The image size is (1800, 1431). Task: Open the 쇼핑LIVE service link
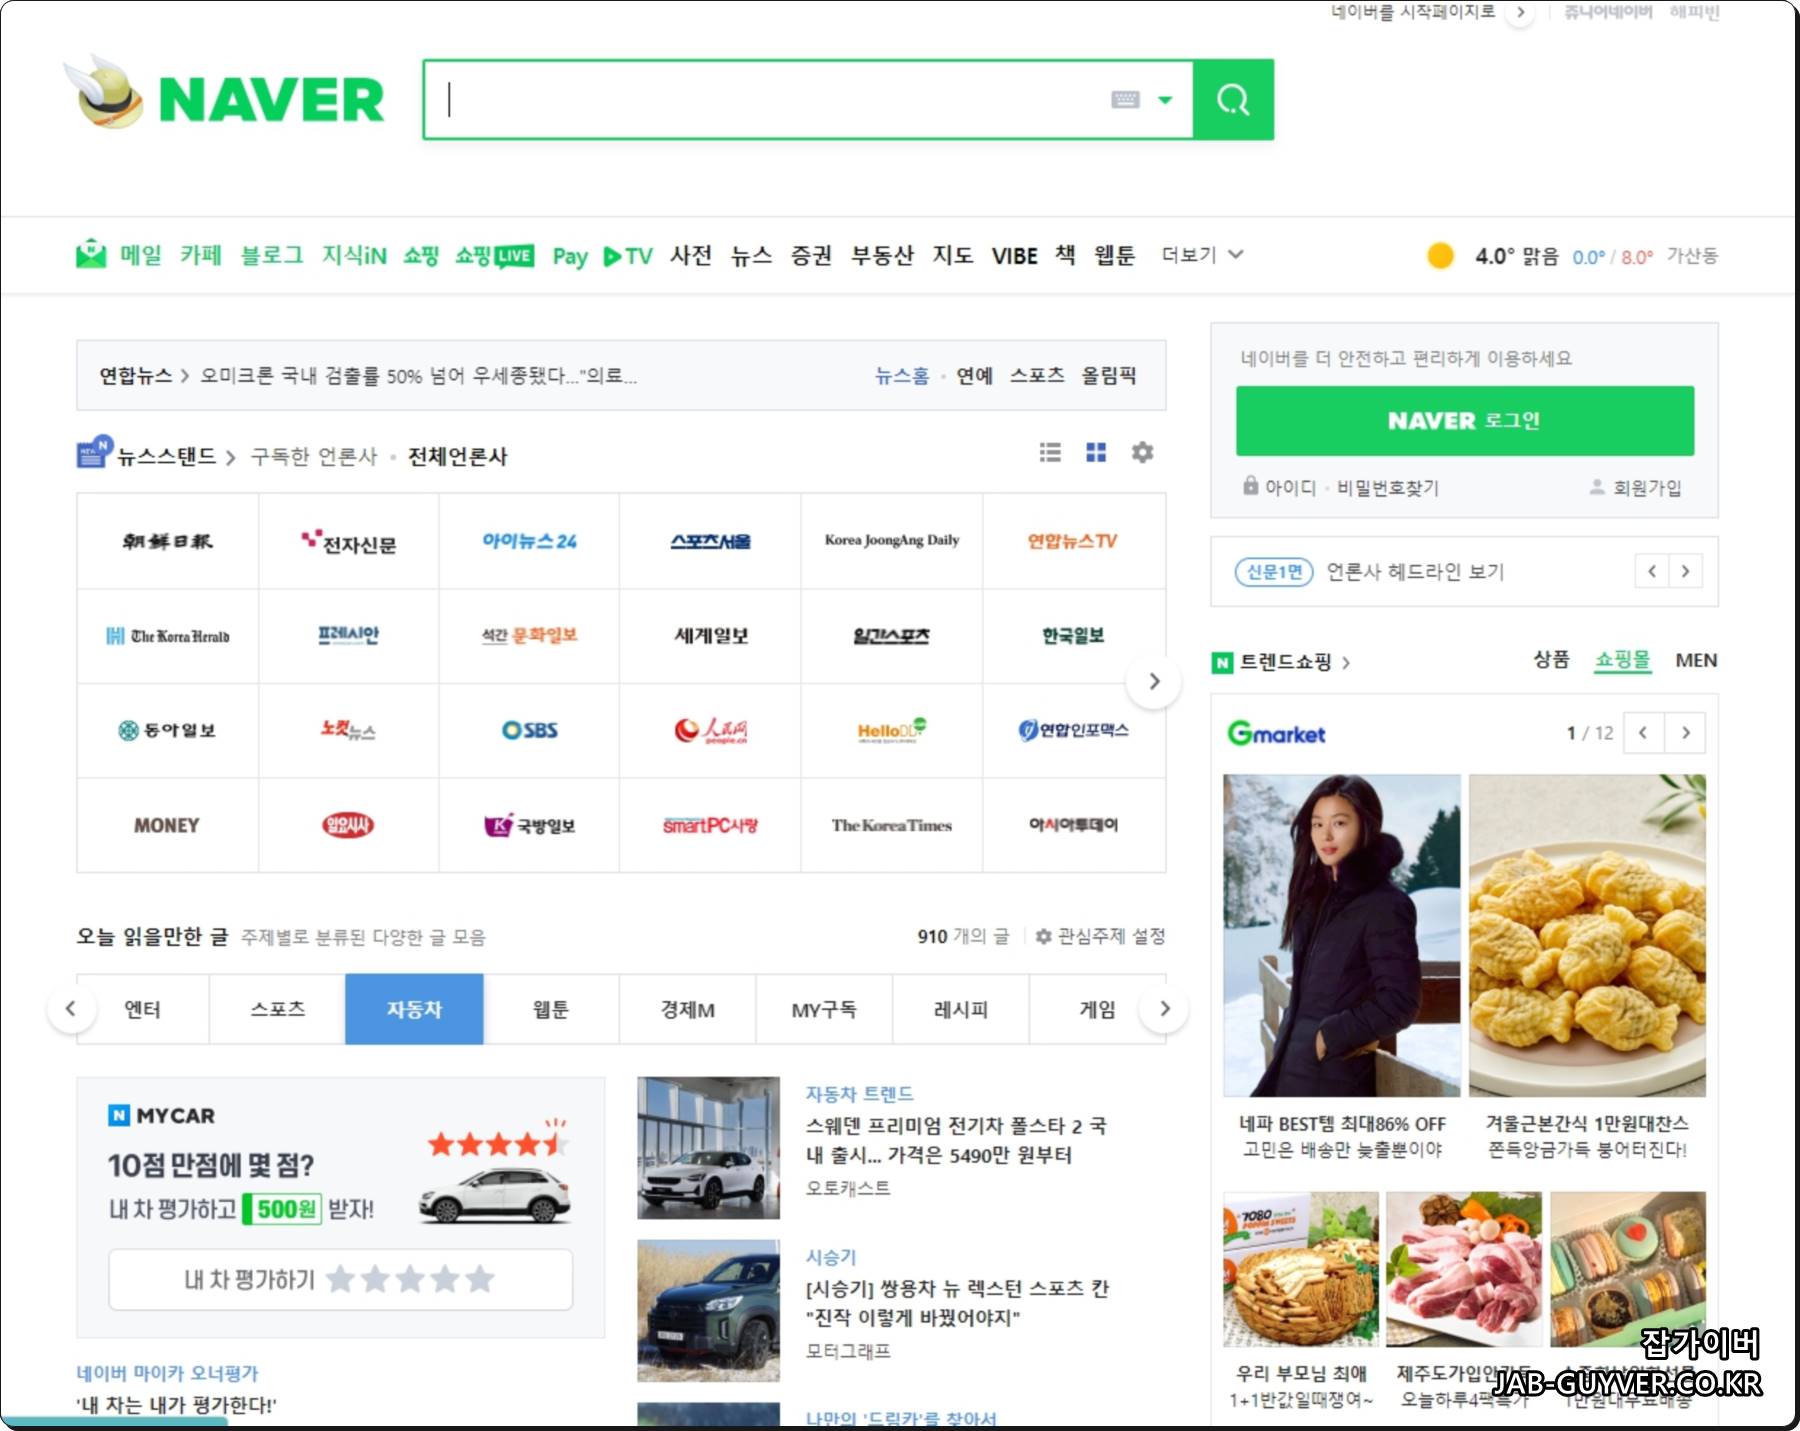tap(494, 255)
